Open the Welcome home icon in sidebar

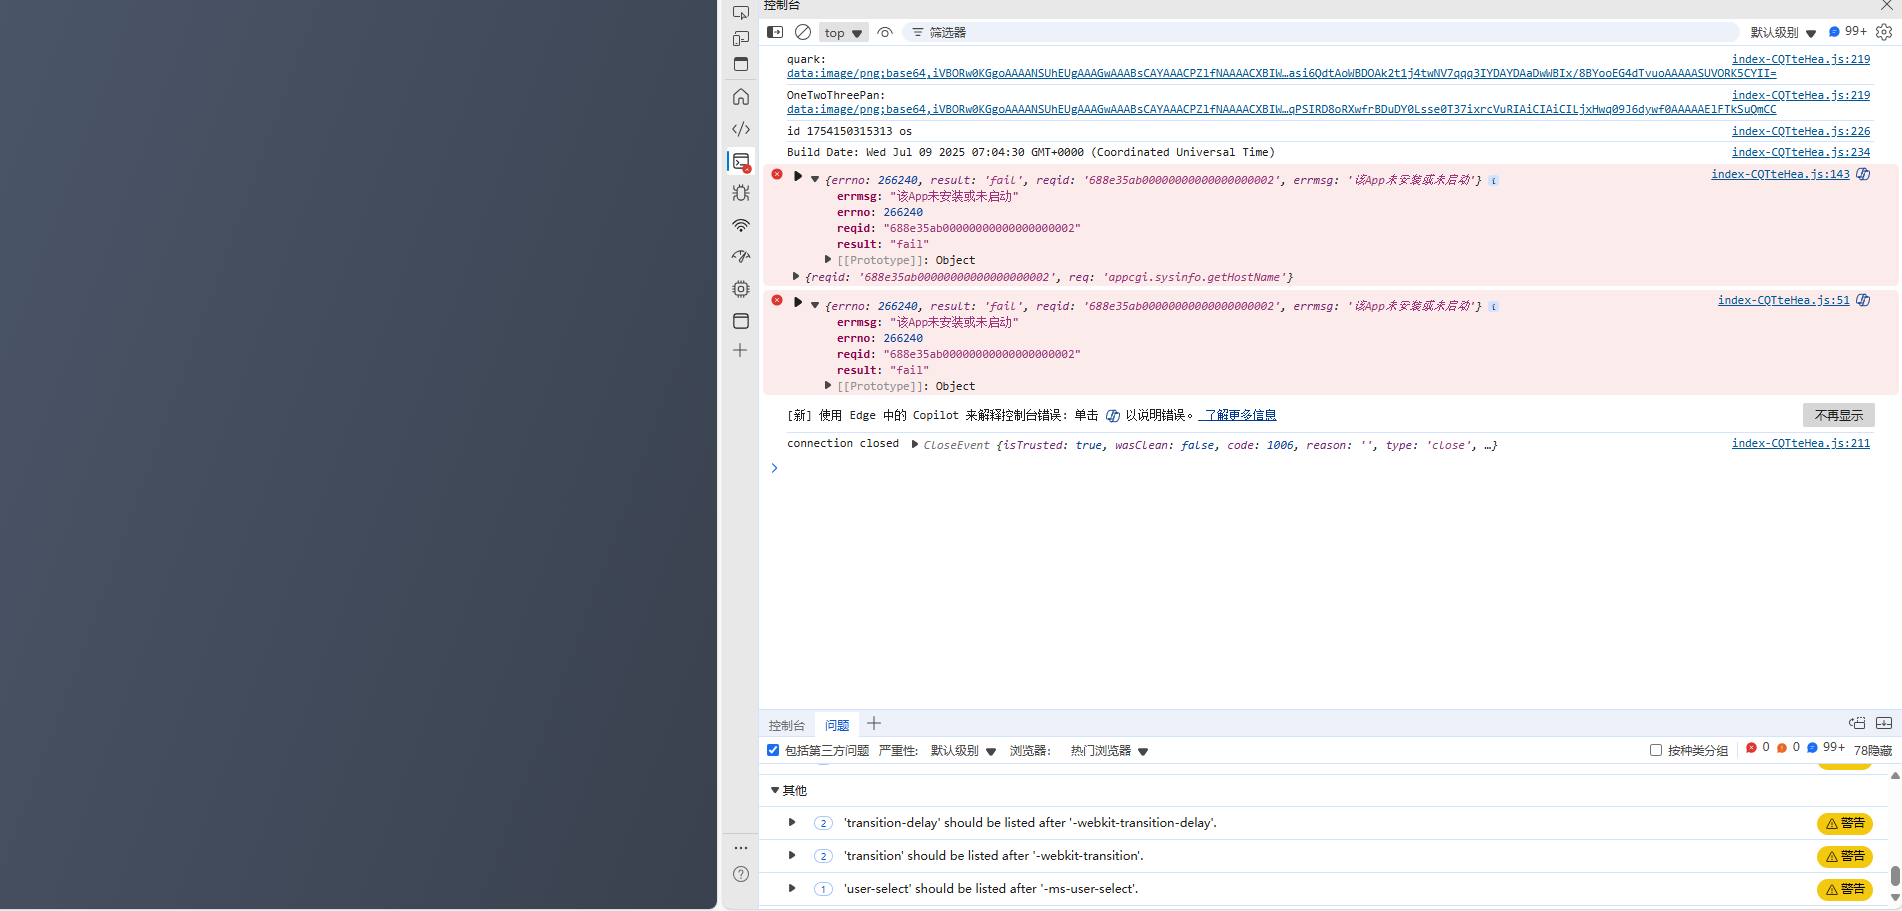click(x=741, y=97)
